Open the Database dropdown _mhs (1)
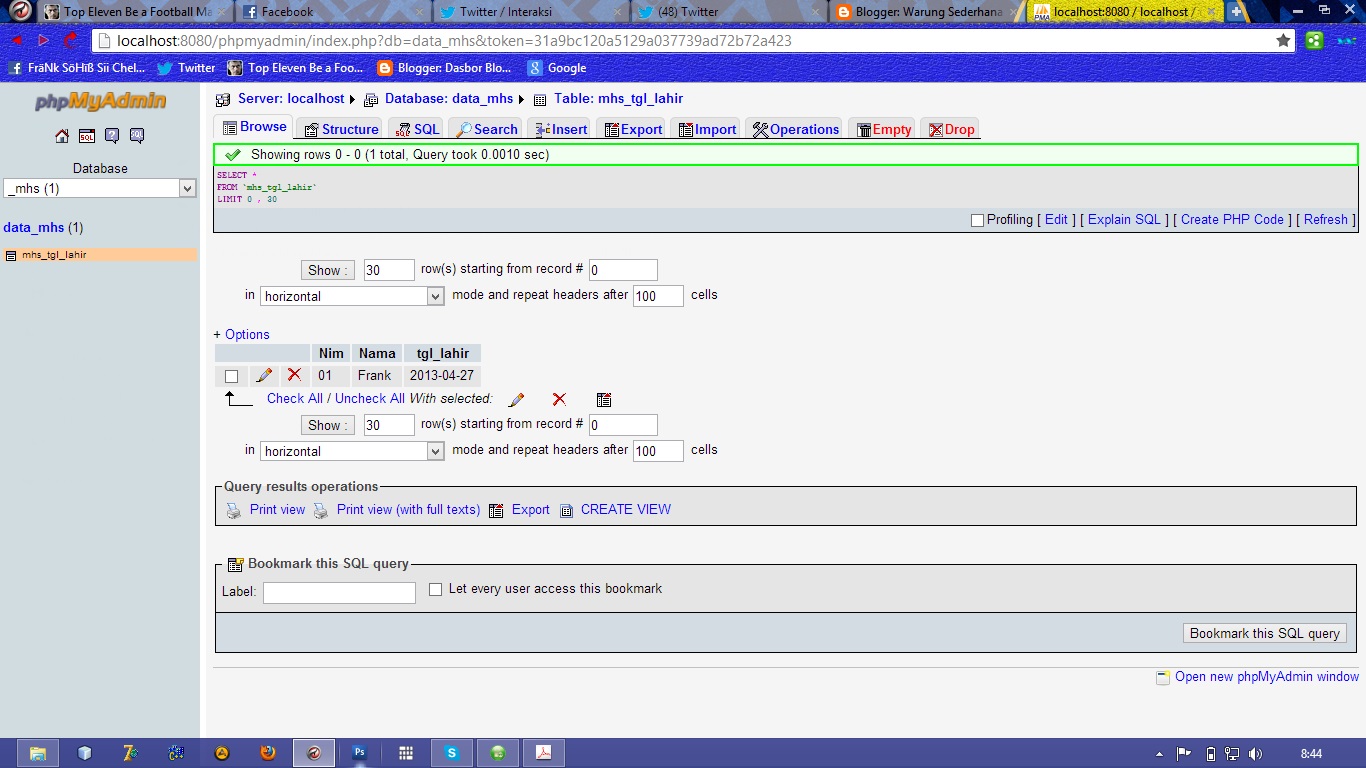 (100, 188)
